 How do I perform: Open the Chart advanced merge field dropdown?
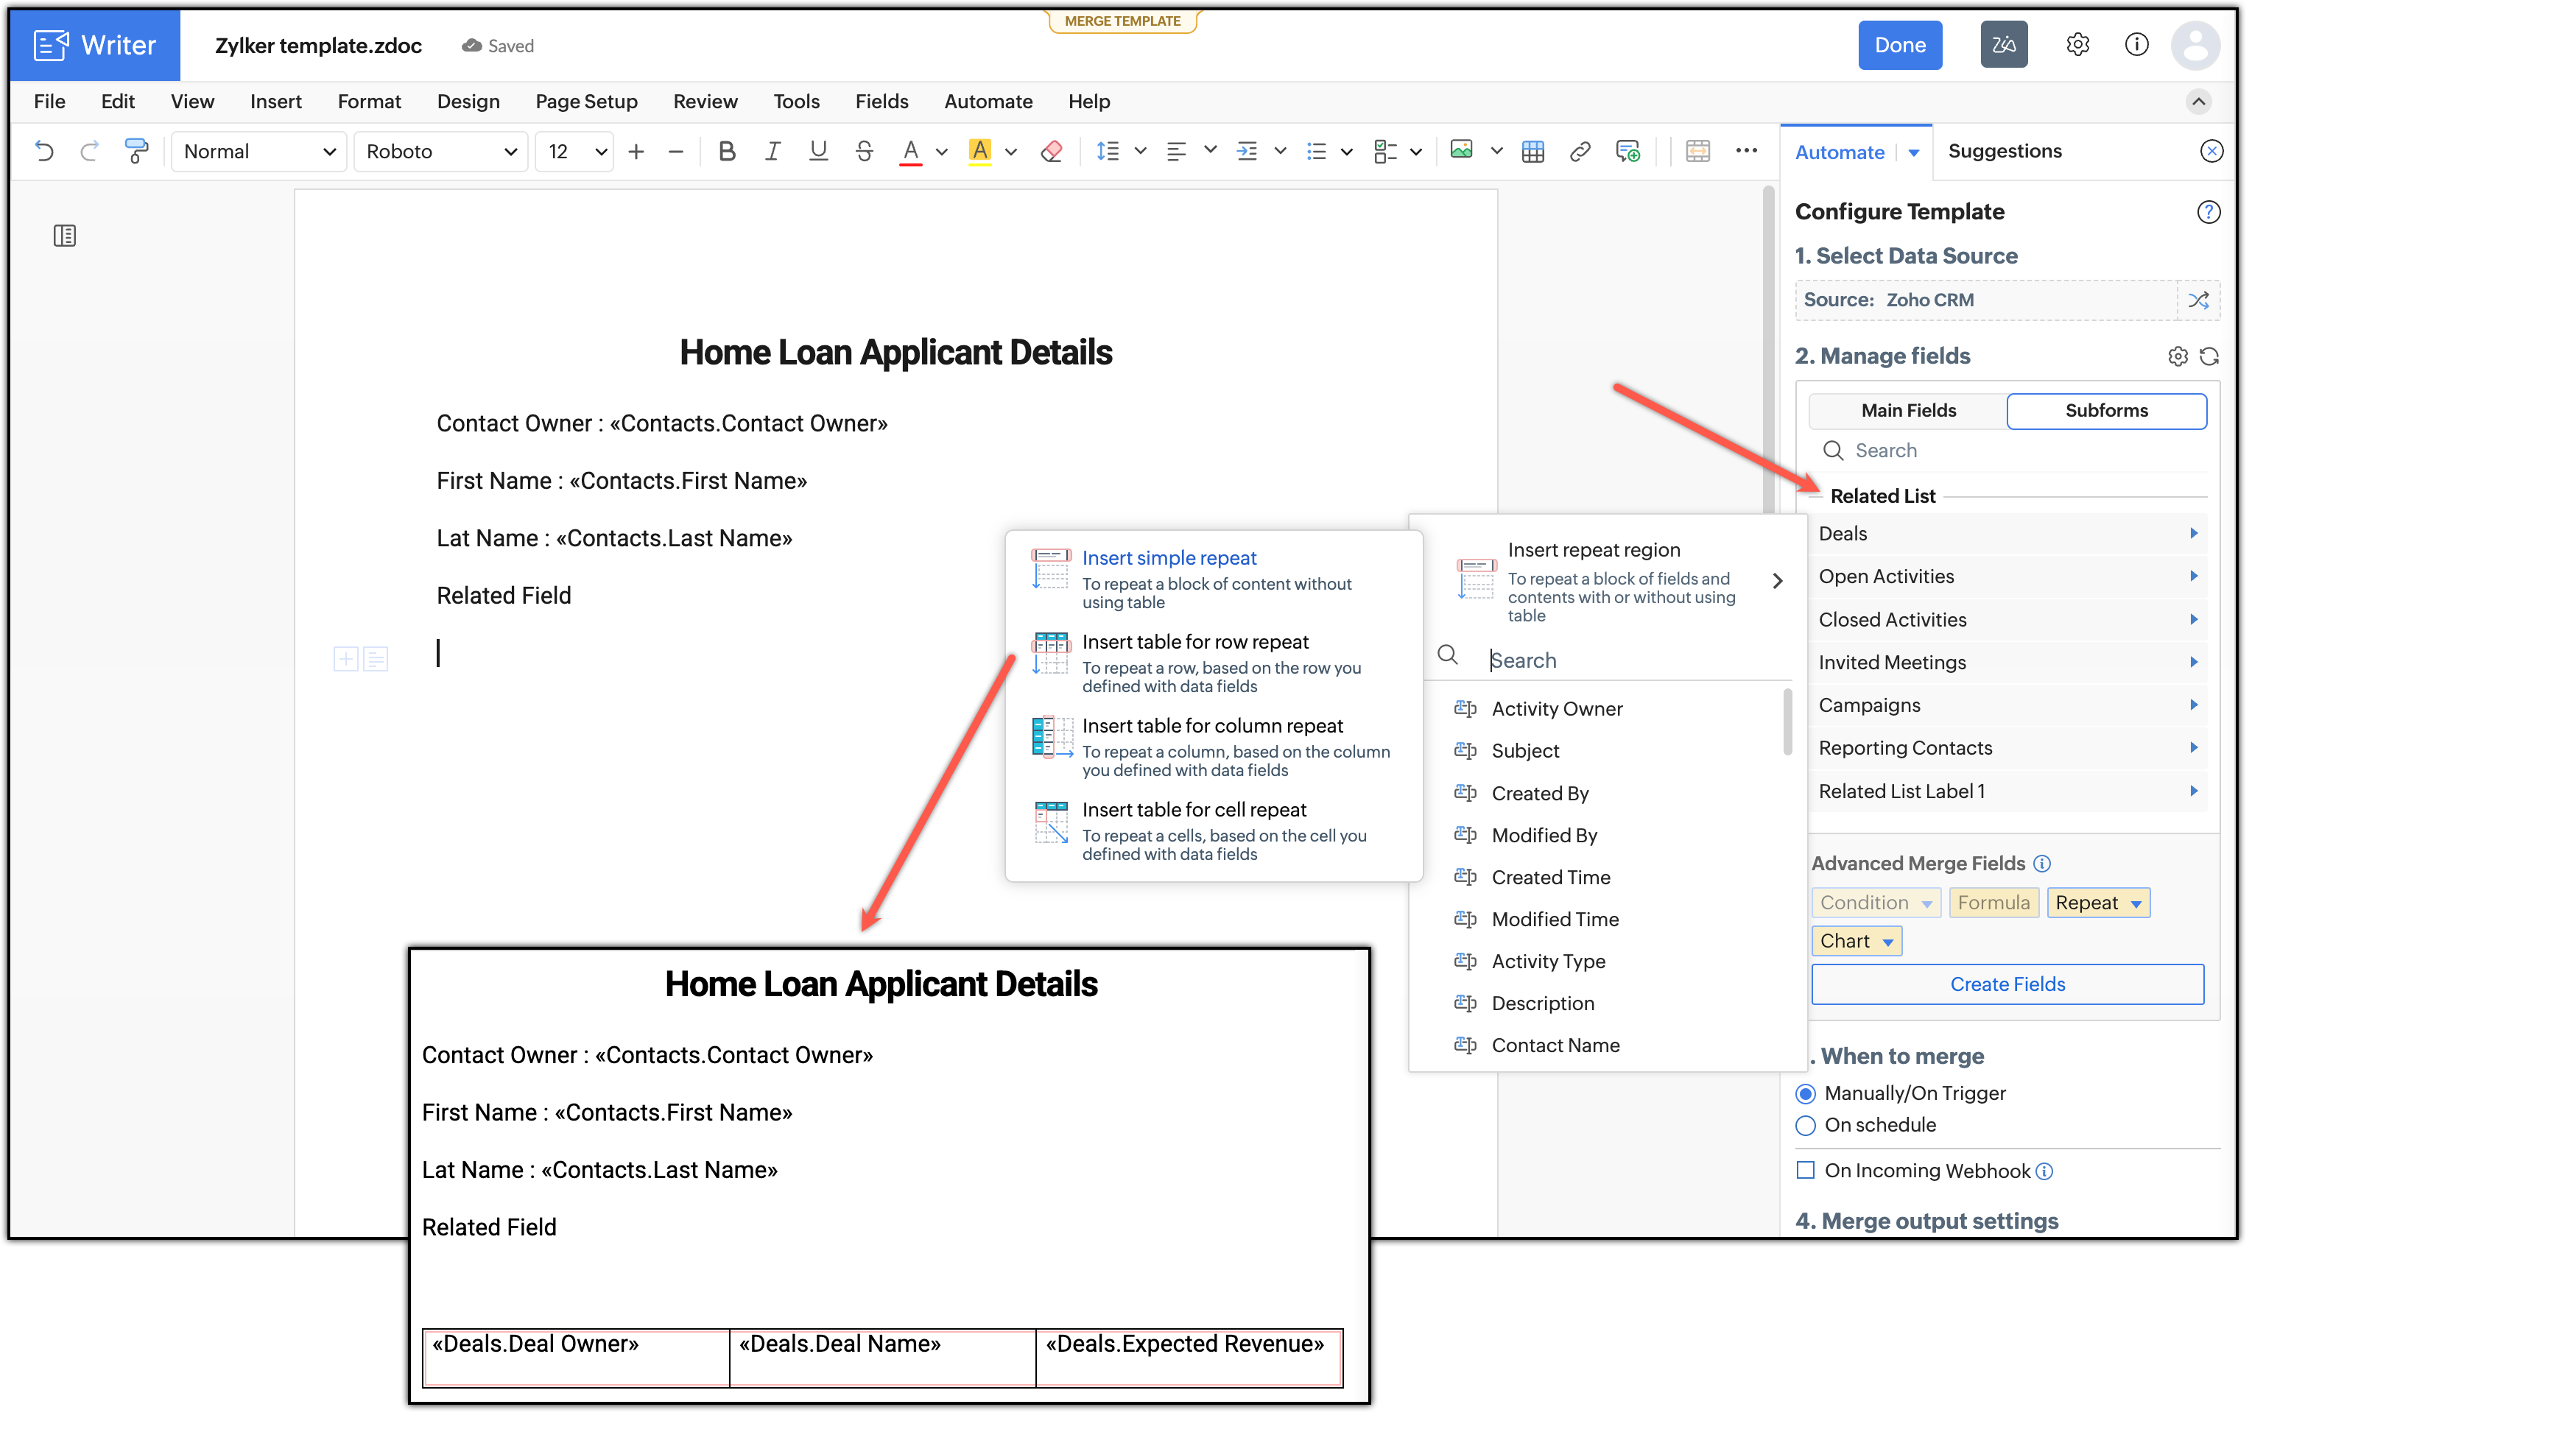1856,941
